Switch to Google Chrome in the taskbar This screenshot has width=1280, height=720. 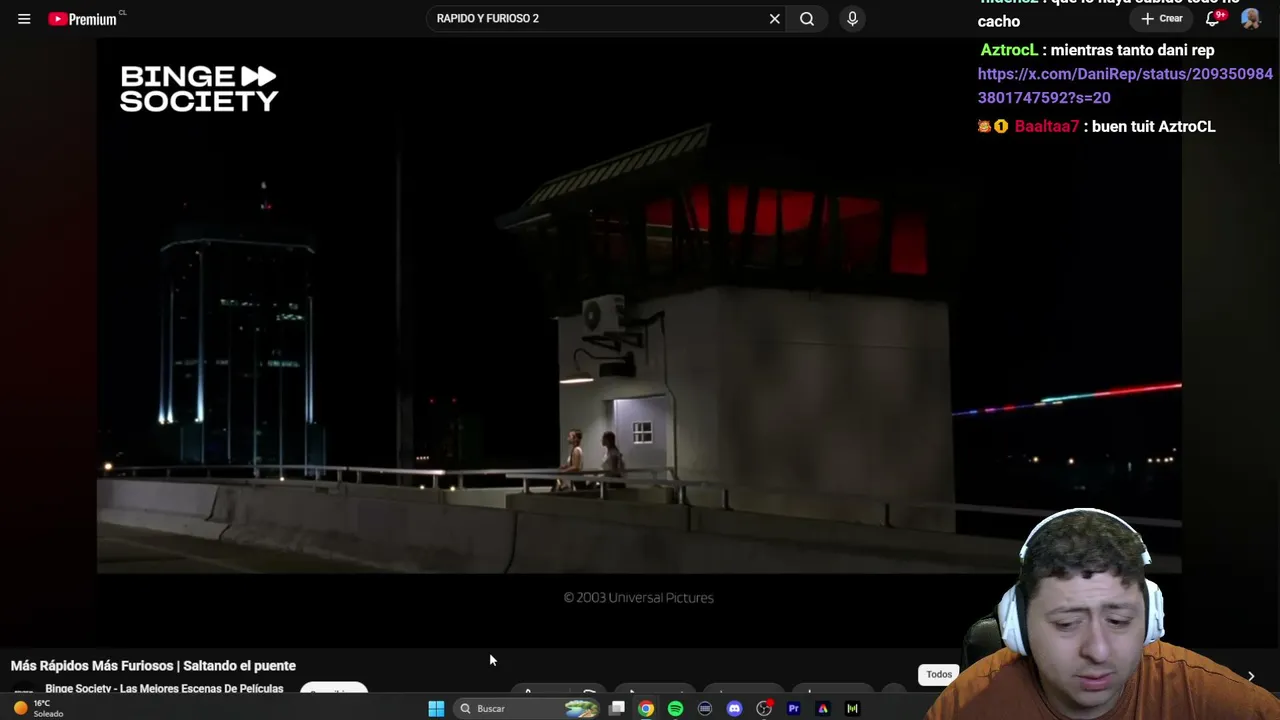coord(646,708)
